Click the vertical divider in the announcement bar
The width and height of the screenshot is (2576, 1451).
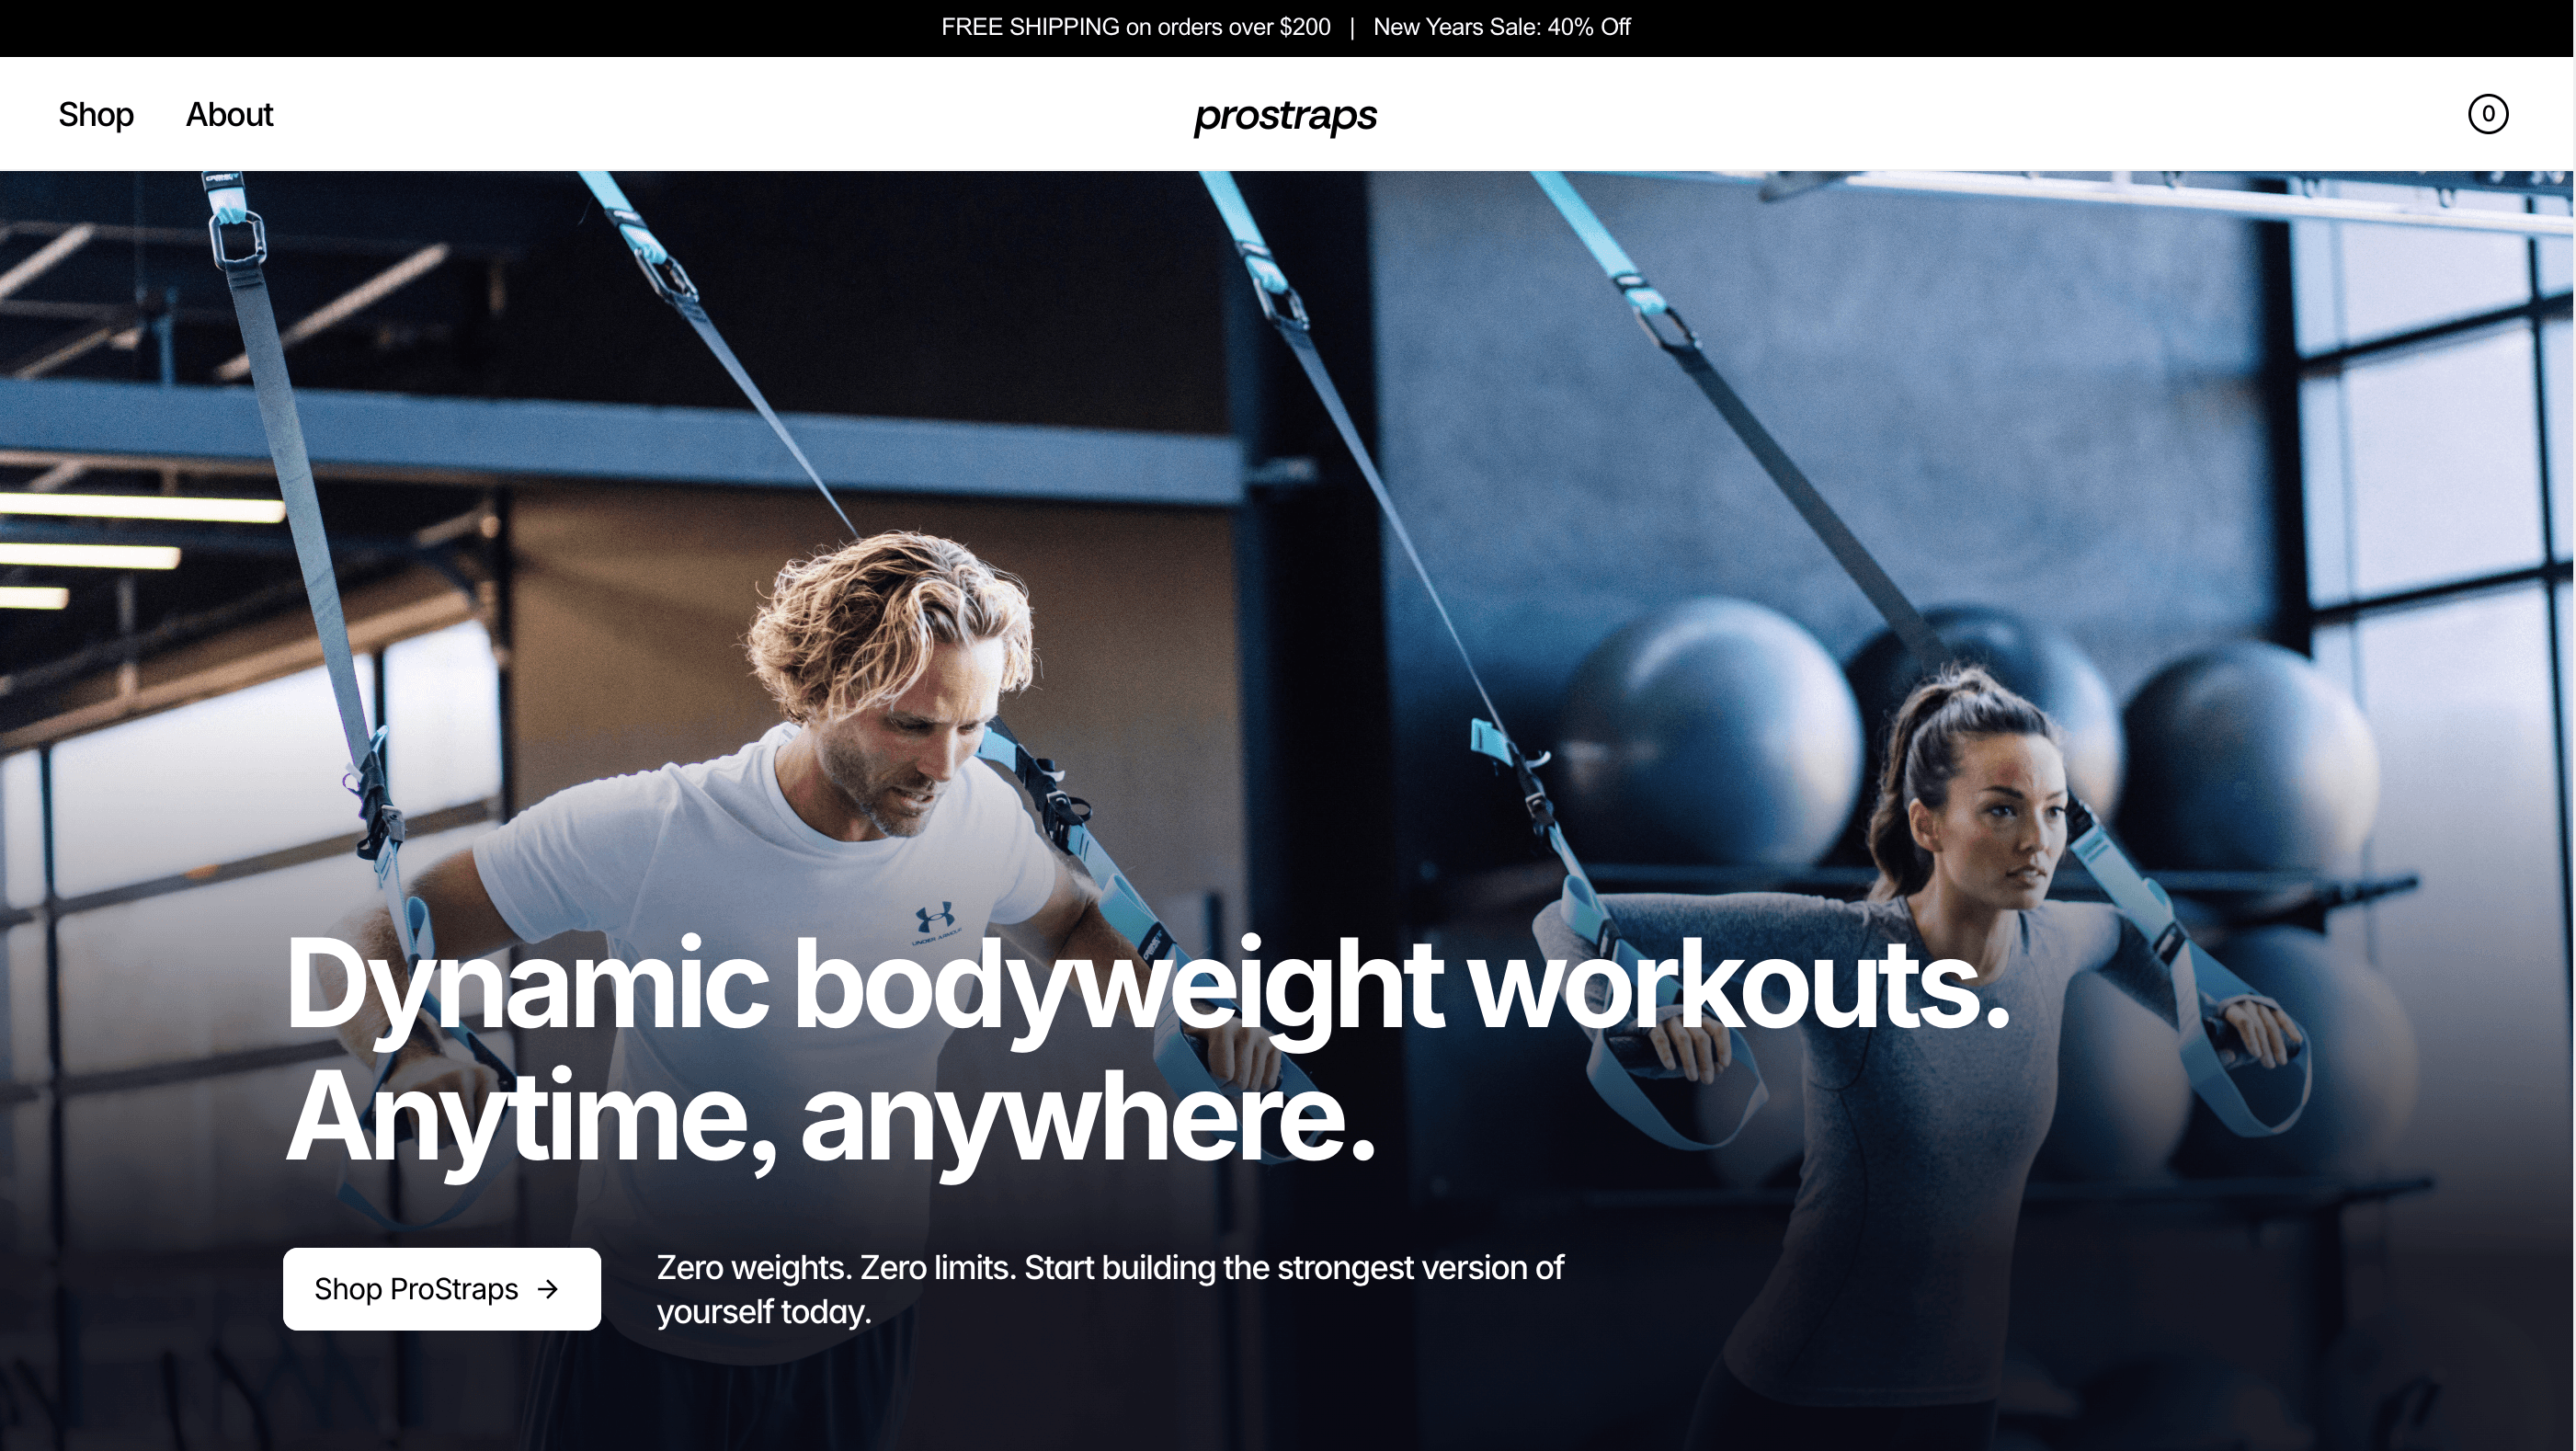[x=1352, y=27]
